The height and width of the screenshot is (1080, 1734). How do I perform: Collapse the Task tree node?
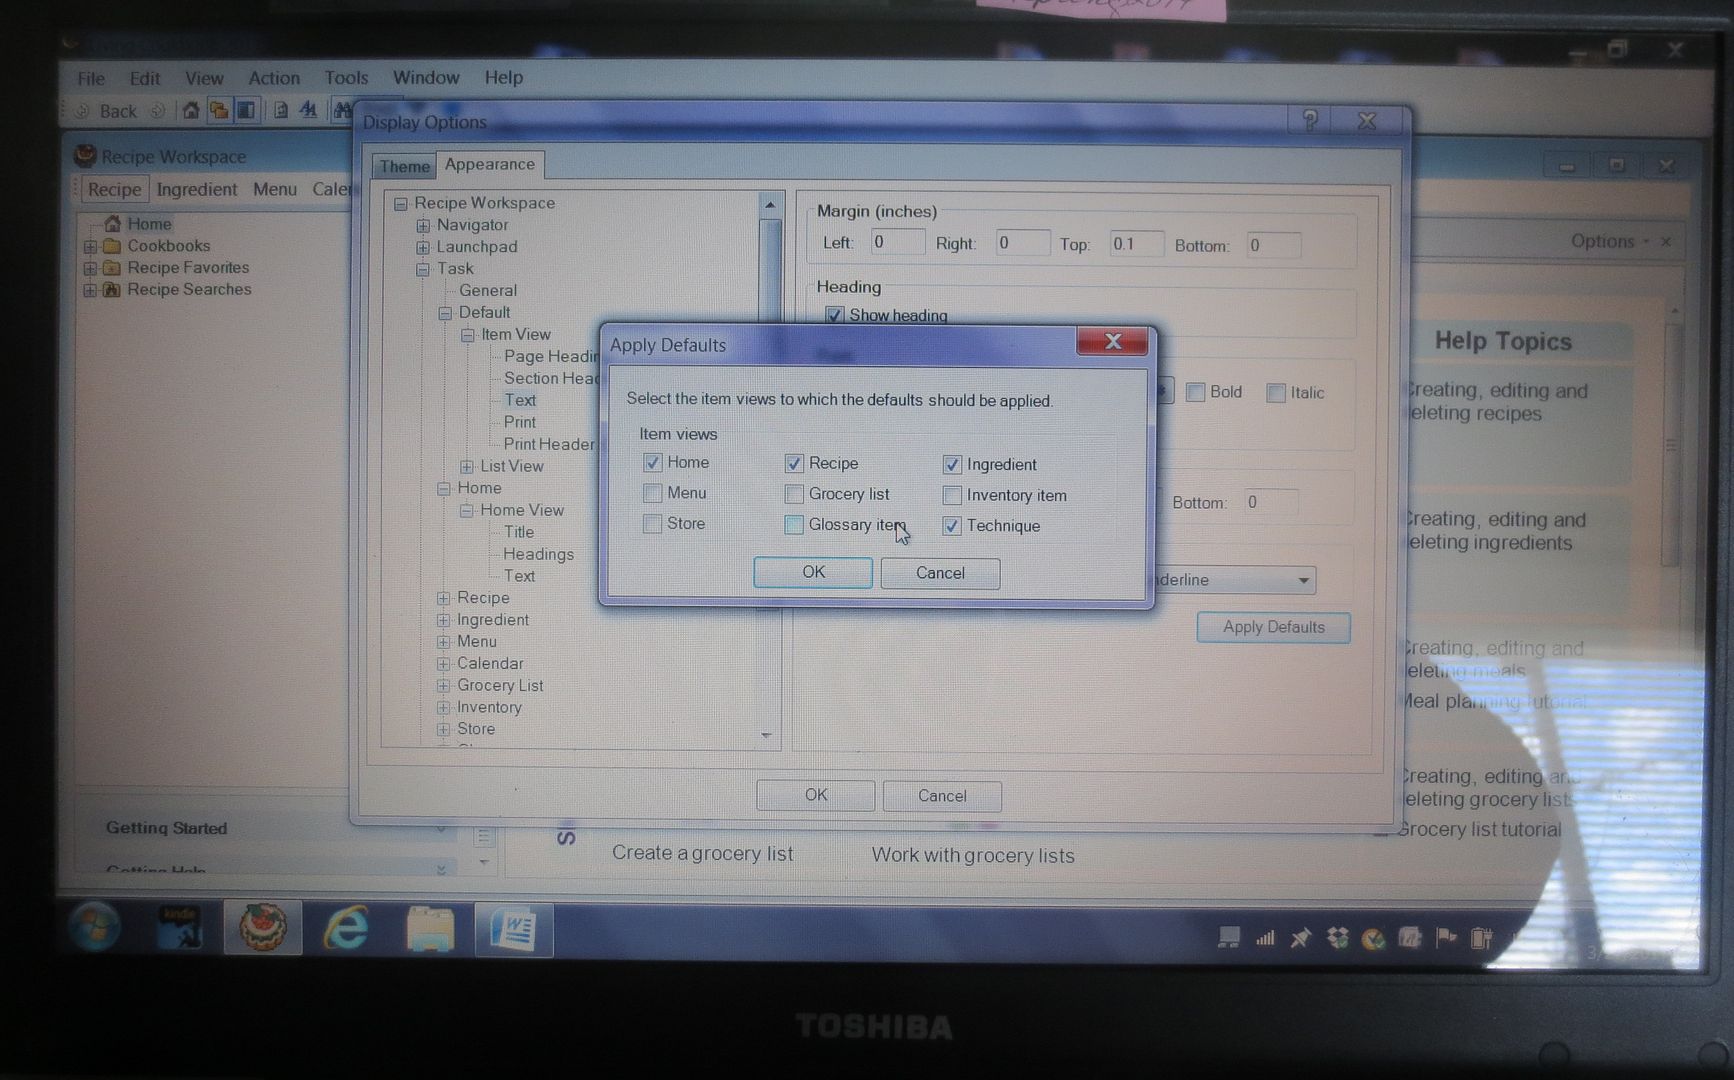[423, 269]
